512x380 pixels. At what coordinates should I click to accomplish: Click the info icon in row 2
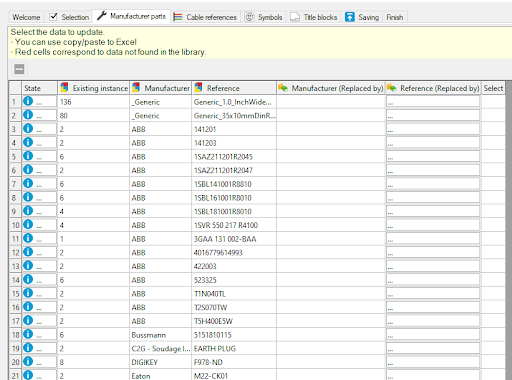pos(28,114)
